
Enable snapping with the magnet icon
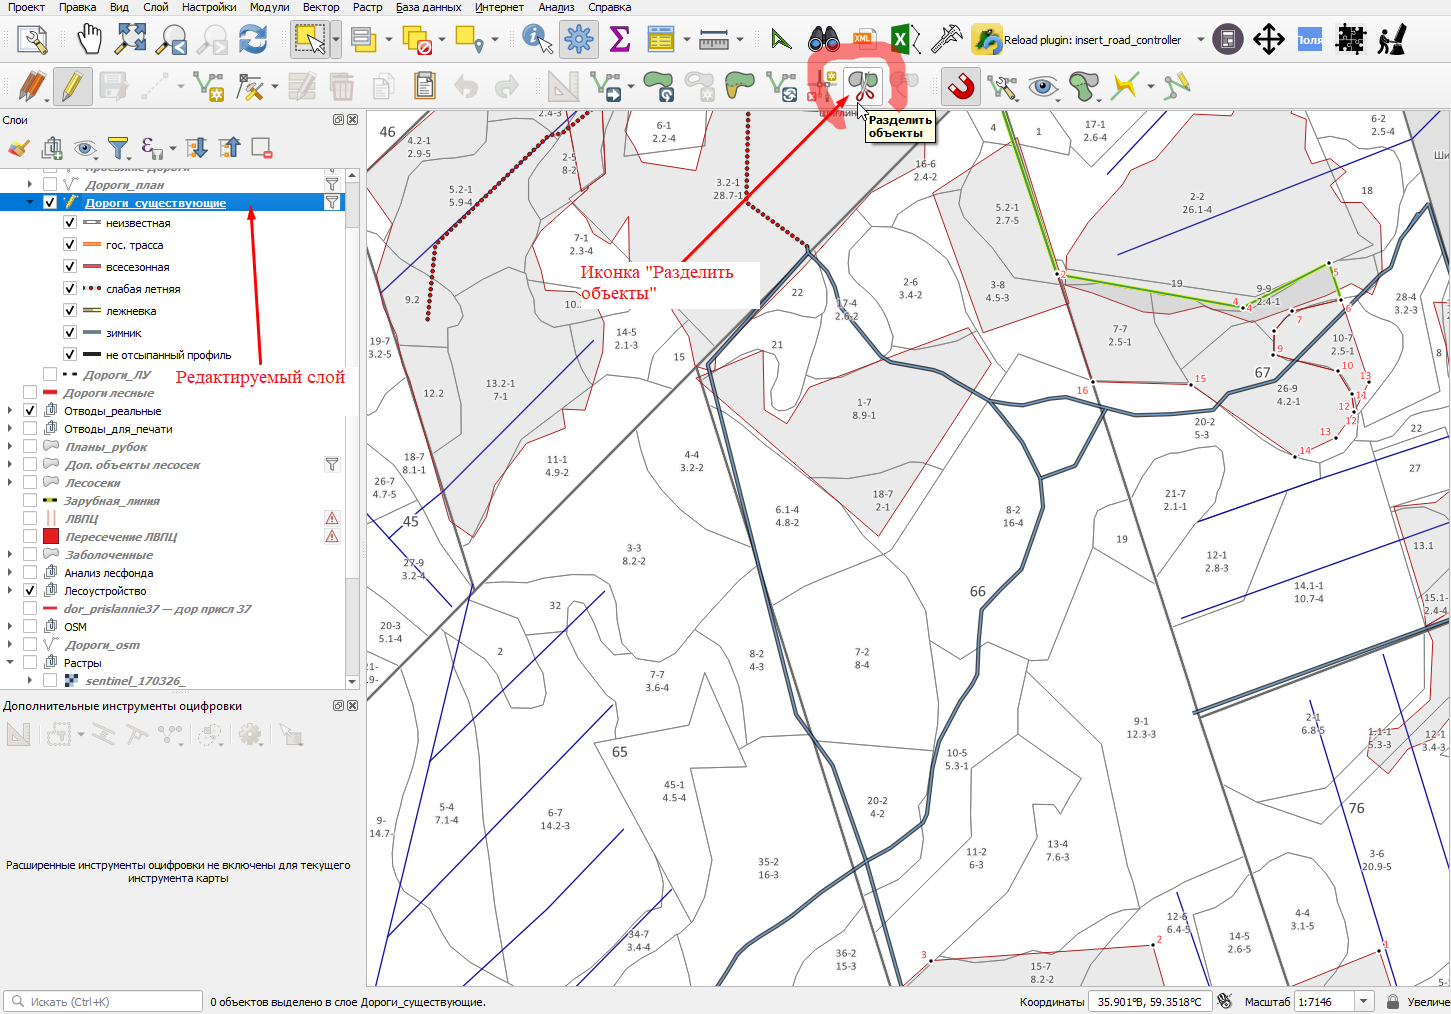(x=961, y=86)
